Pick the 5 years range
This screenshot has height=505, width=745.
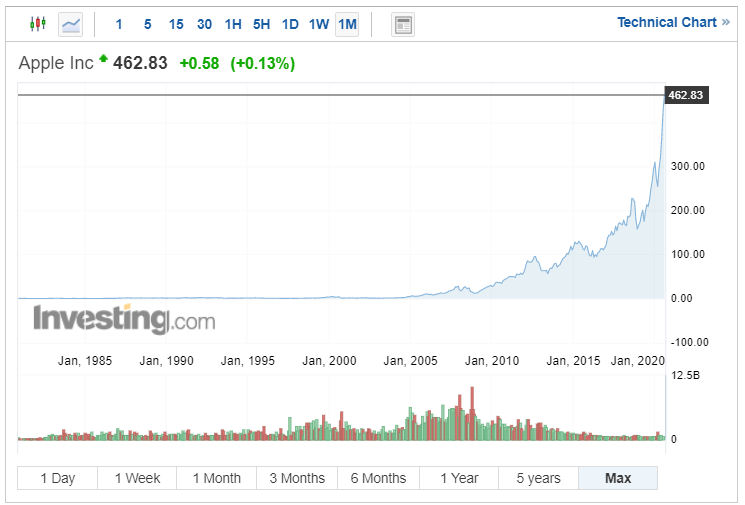coord(538,478)
